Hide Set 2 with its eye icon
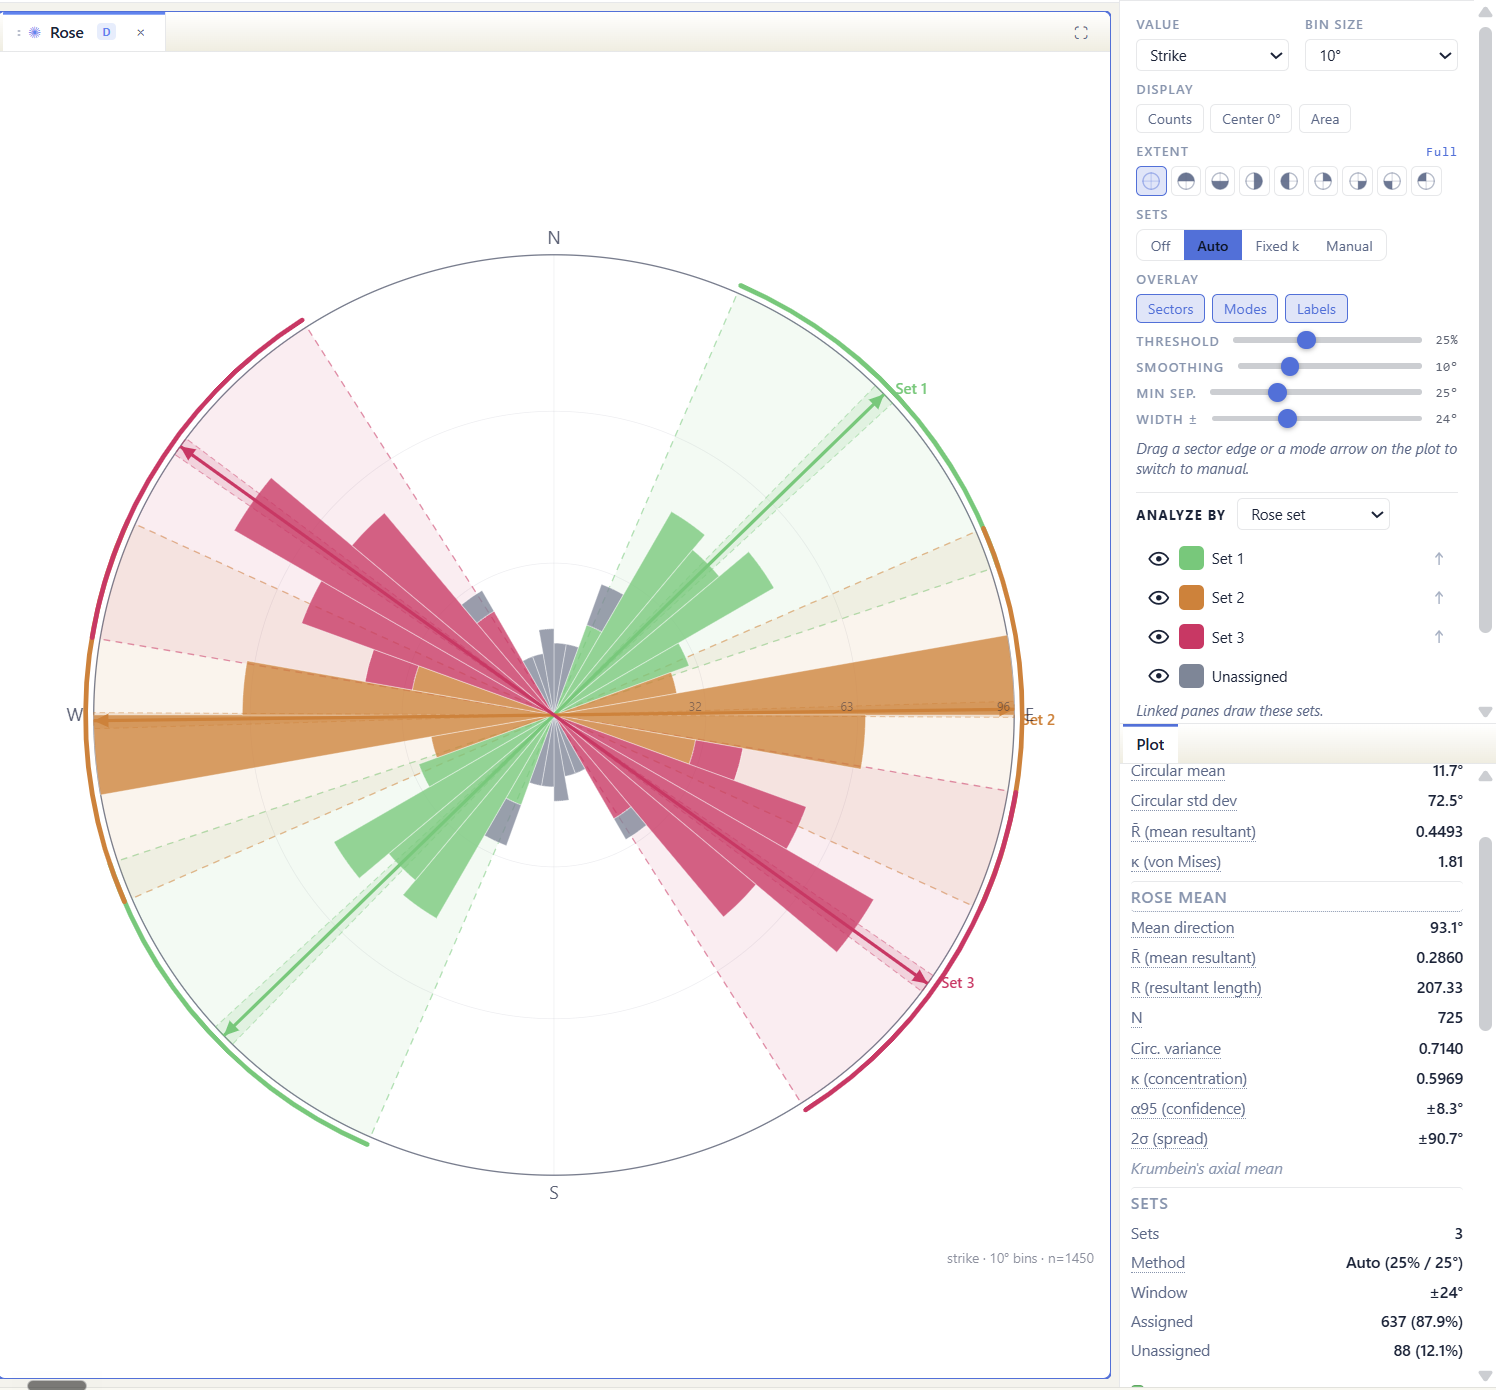The image size is (1496, 1390). [x=1159, y=598]
